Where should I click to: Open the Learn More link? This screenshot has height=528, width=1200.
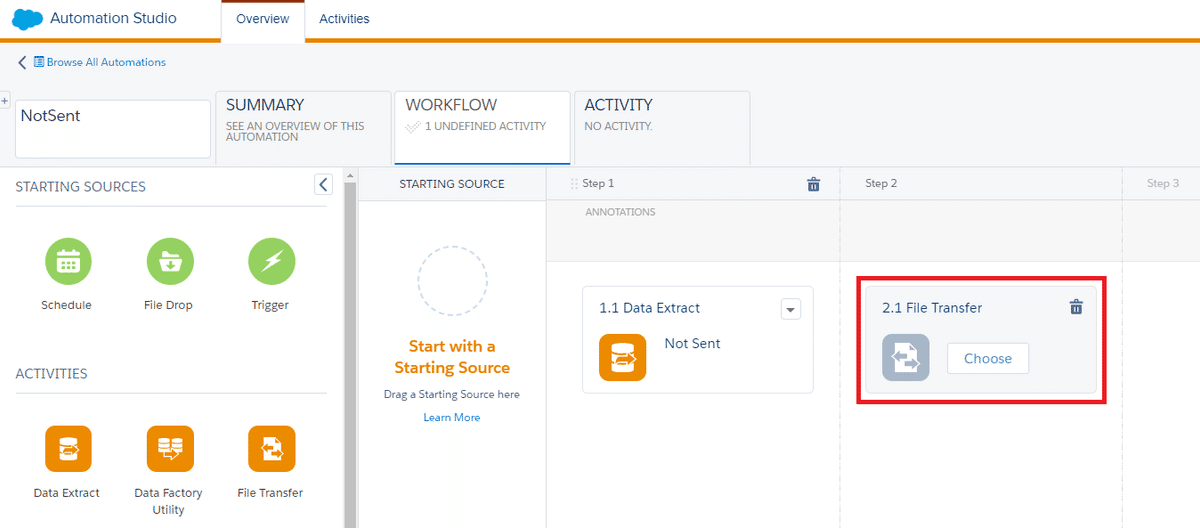(x=452, y=417)
